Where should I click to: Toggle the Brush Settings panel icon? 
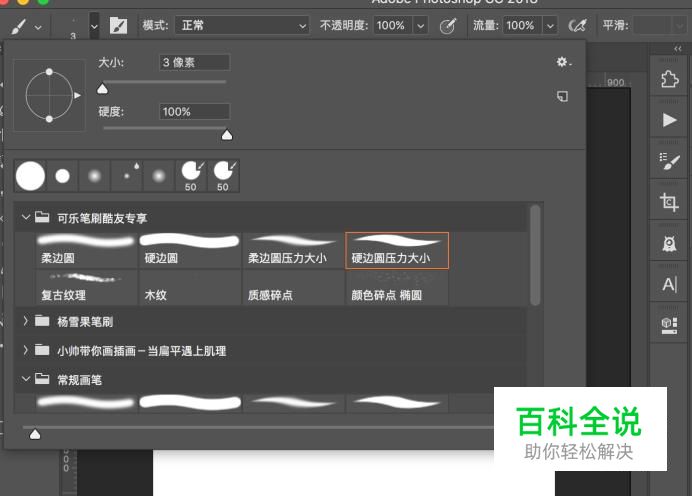click(x=118, y=26)
